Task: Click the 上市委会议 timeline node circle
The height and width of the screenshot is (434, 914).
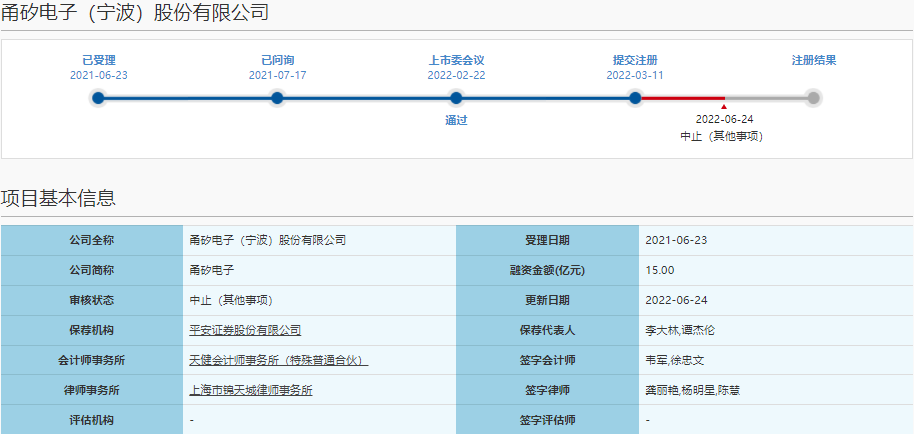Action: point(456,98)
